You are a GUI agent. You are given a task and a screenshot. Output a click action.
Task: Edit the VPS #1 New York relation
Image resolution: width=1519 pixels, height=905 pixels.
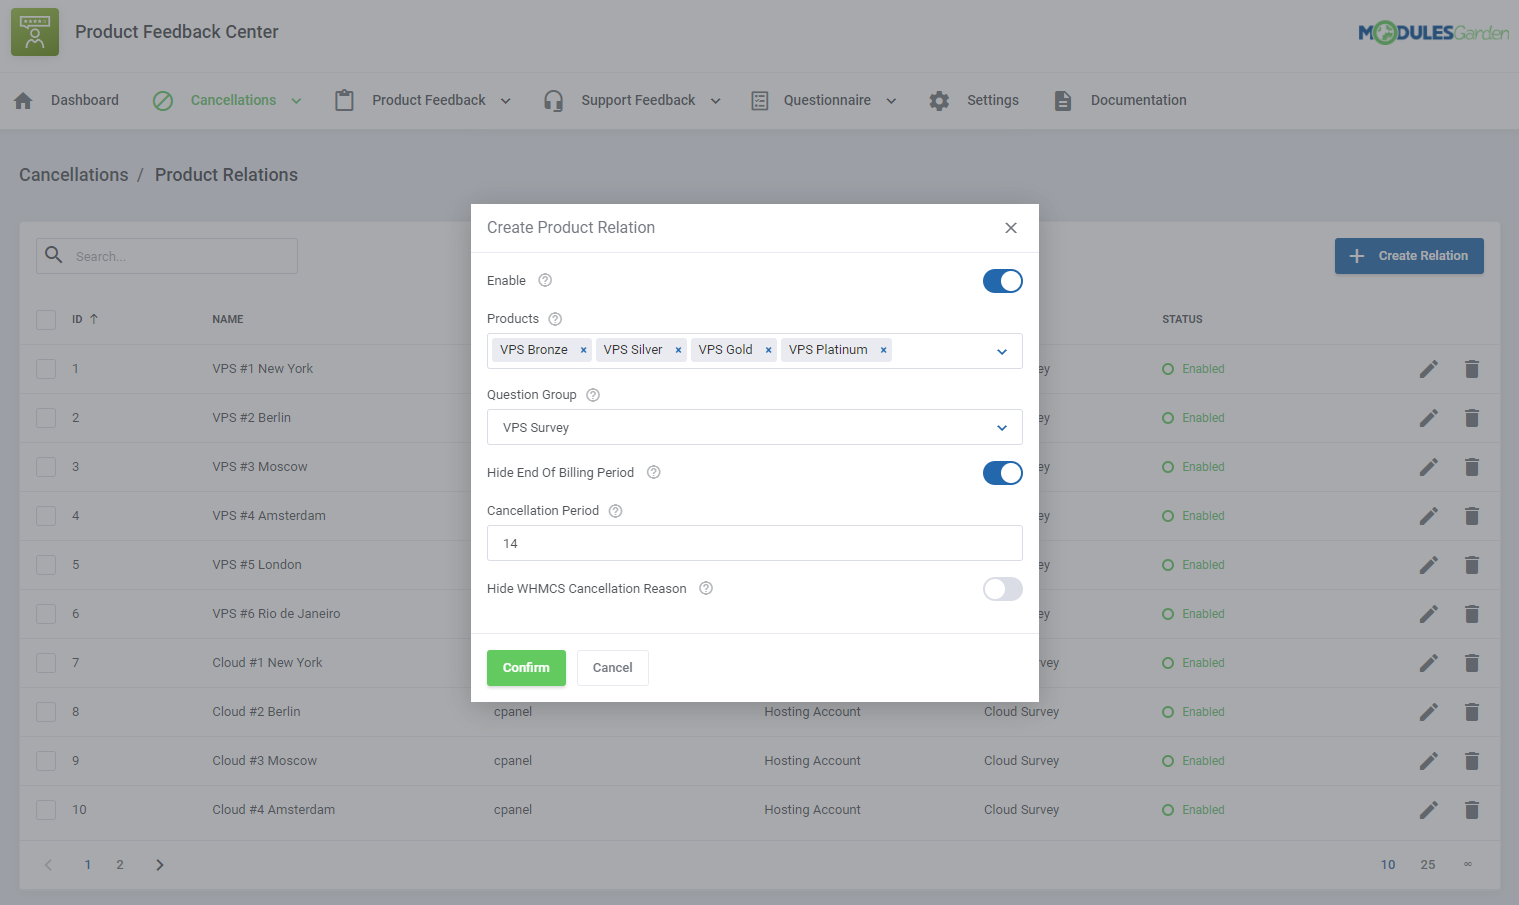click(x=1429, y=368)
